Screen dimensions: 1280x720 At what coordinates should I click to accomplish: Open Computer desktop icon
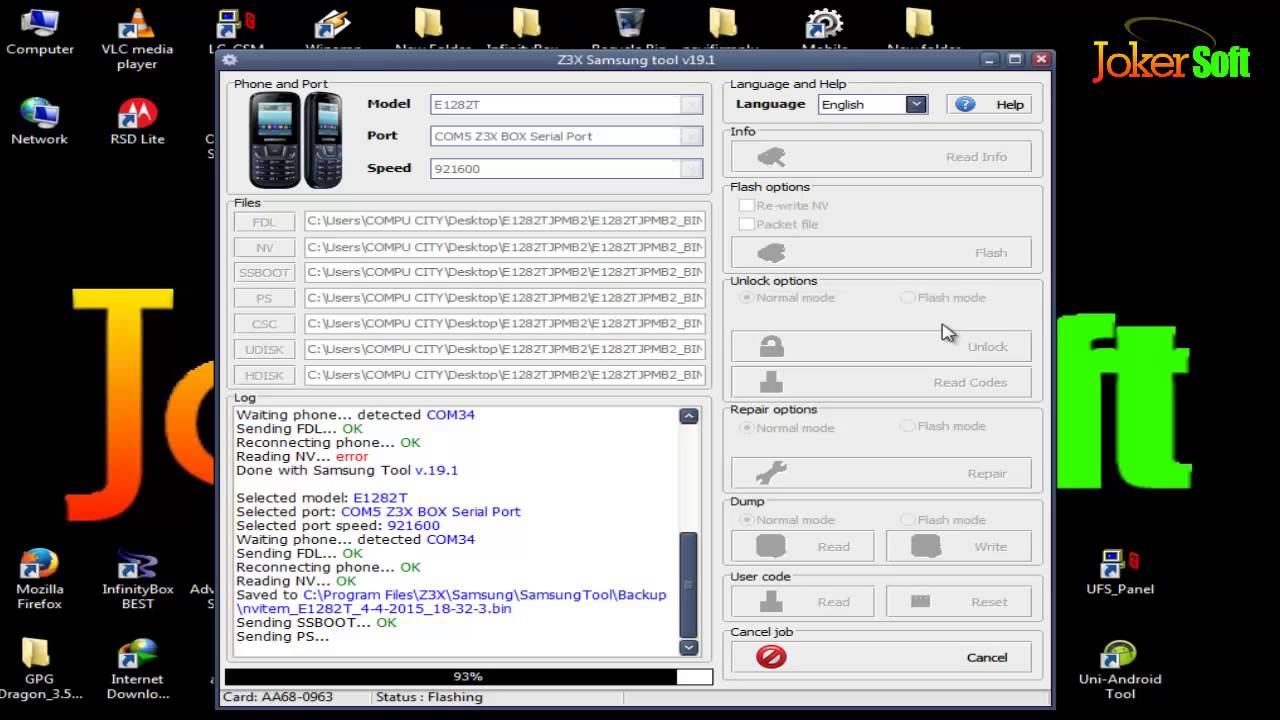pyautogui.click(x=39, y=31)
